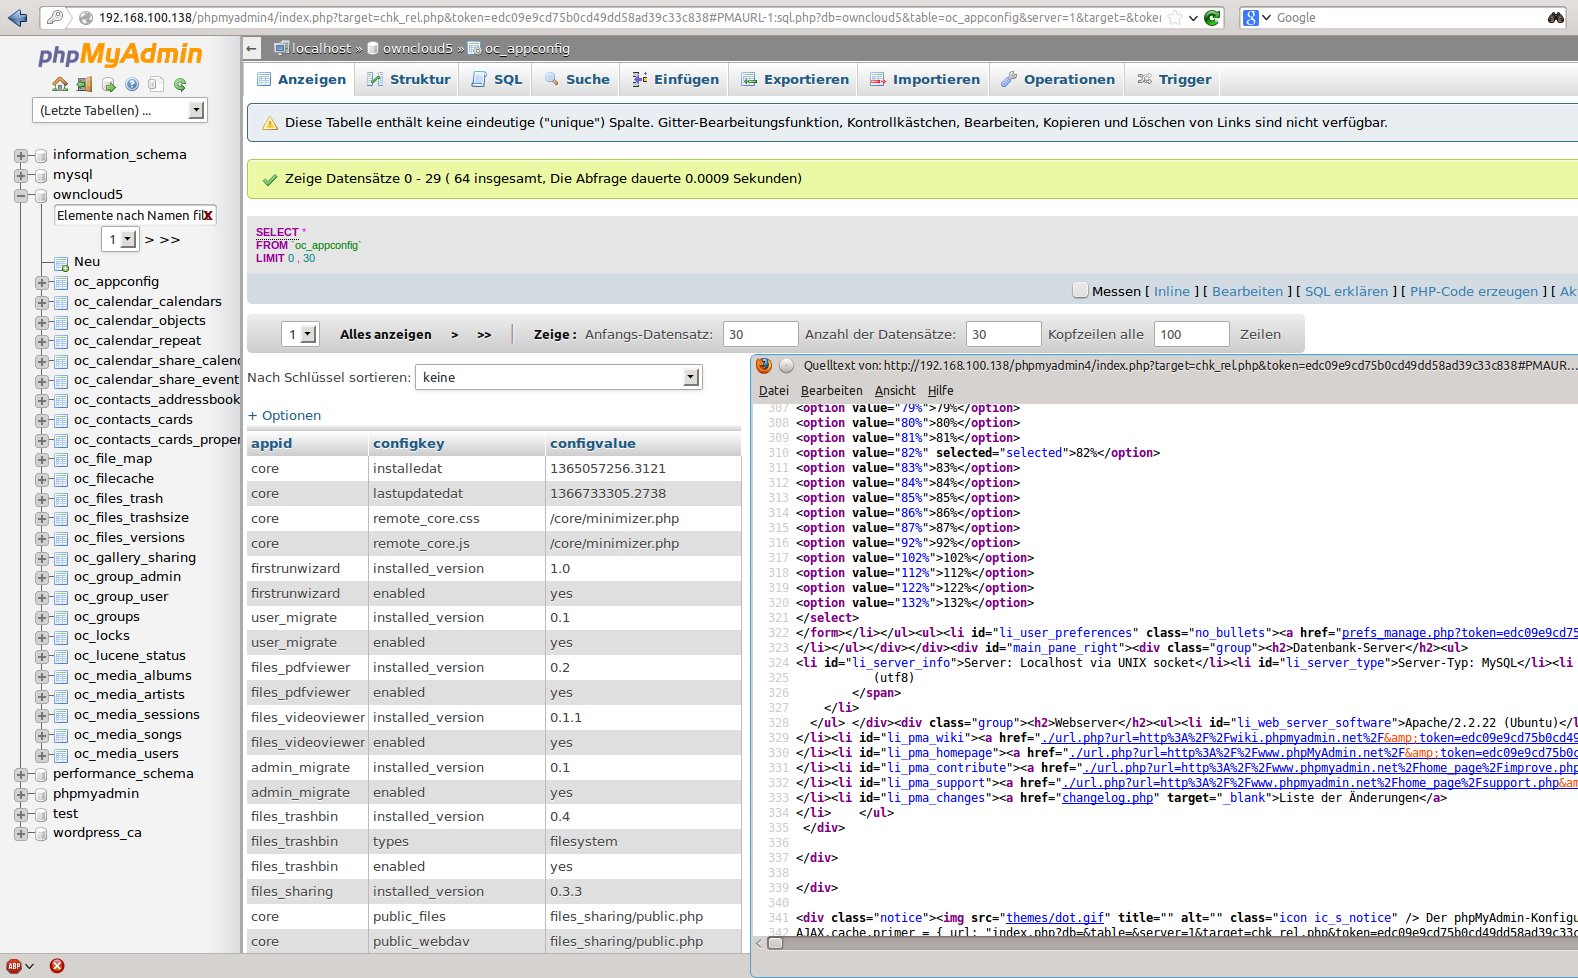The width and height of the screenshot is (1578, 978).
Task: Go to phpMyAdmin home via house icon
Action: point(60,84)
